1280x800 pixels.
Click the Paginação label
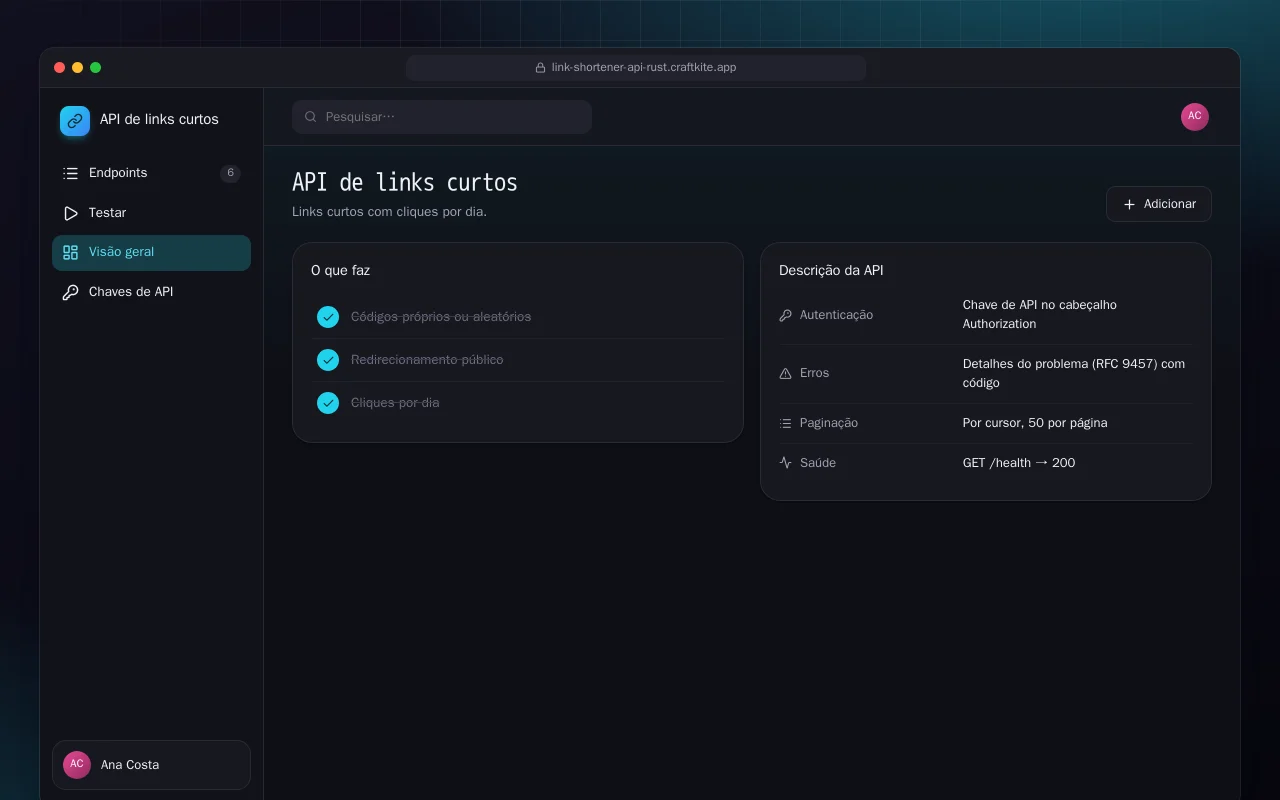click(829, 423)
